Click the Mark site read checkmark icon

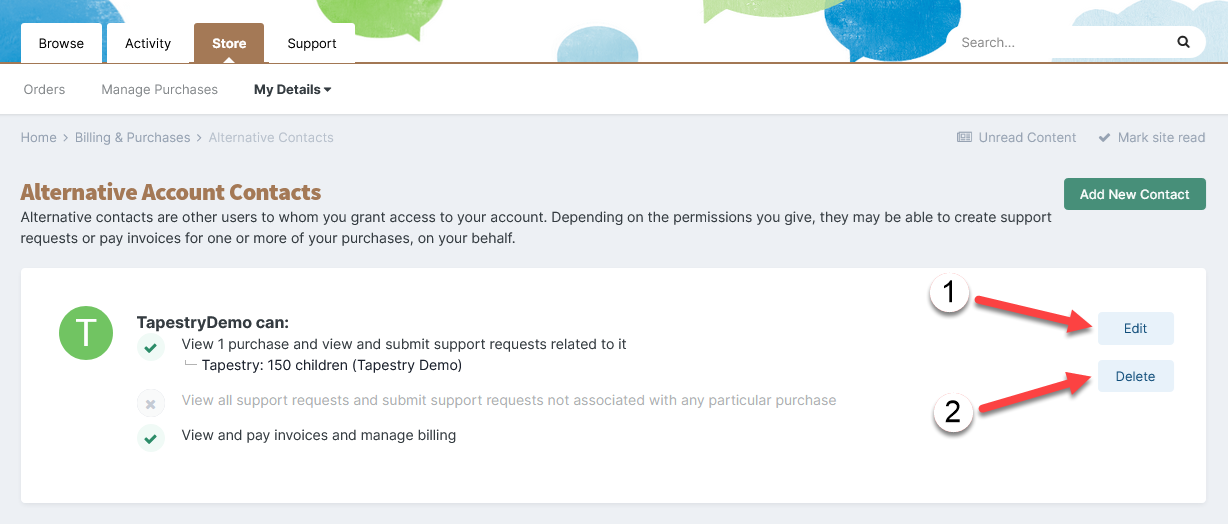(x=1104, y=137)
